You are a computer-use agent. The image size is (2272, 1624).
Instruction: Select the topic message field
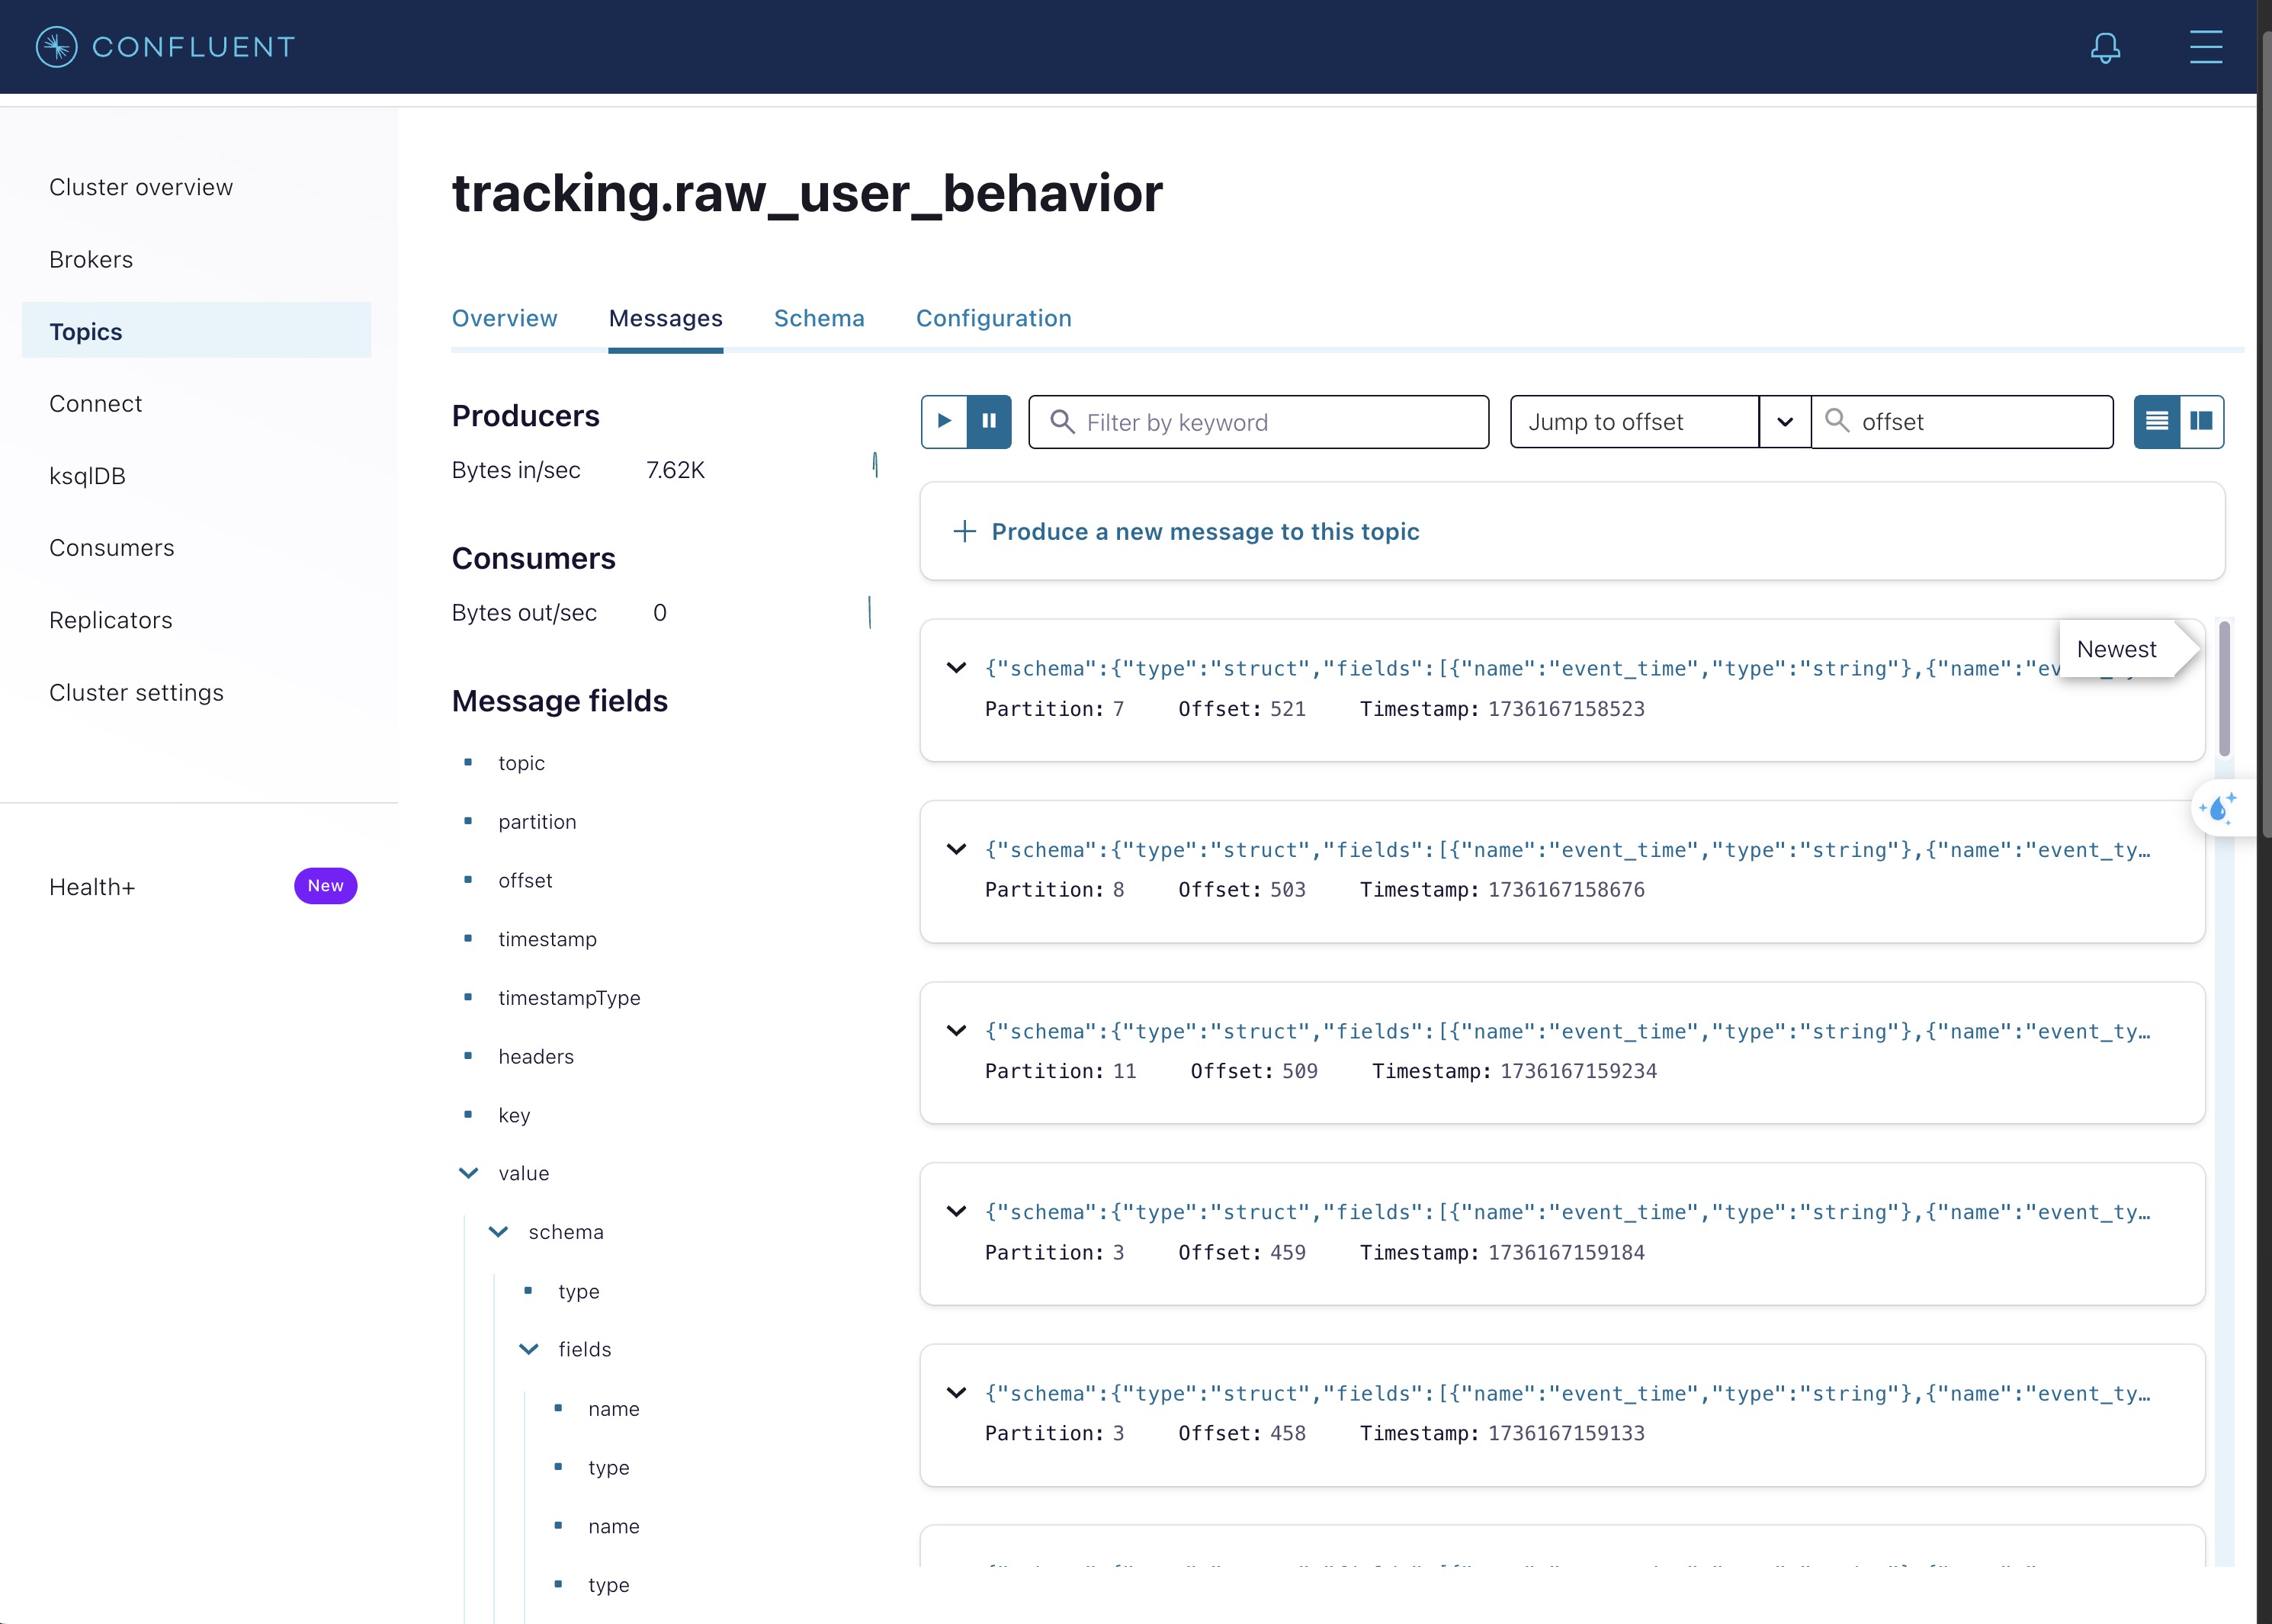(521, 763)
